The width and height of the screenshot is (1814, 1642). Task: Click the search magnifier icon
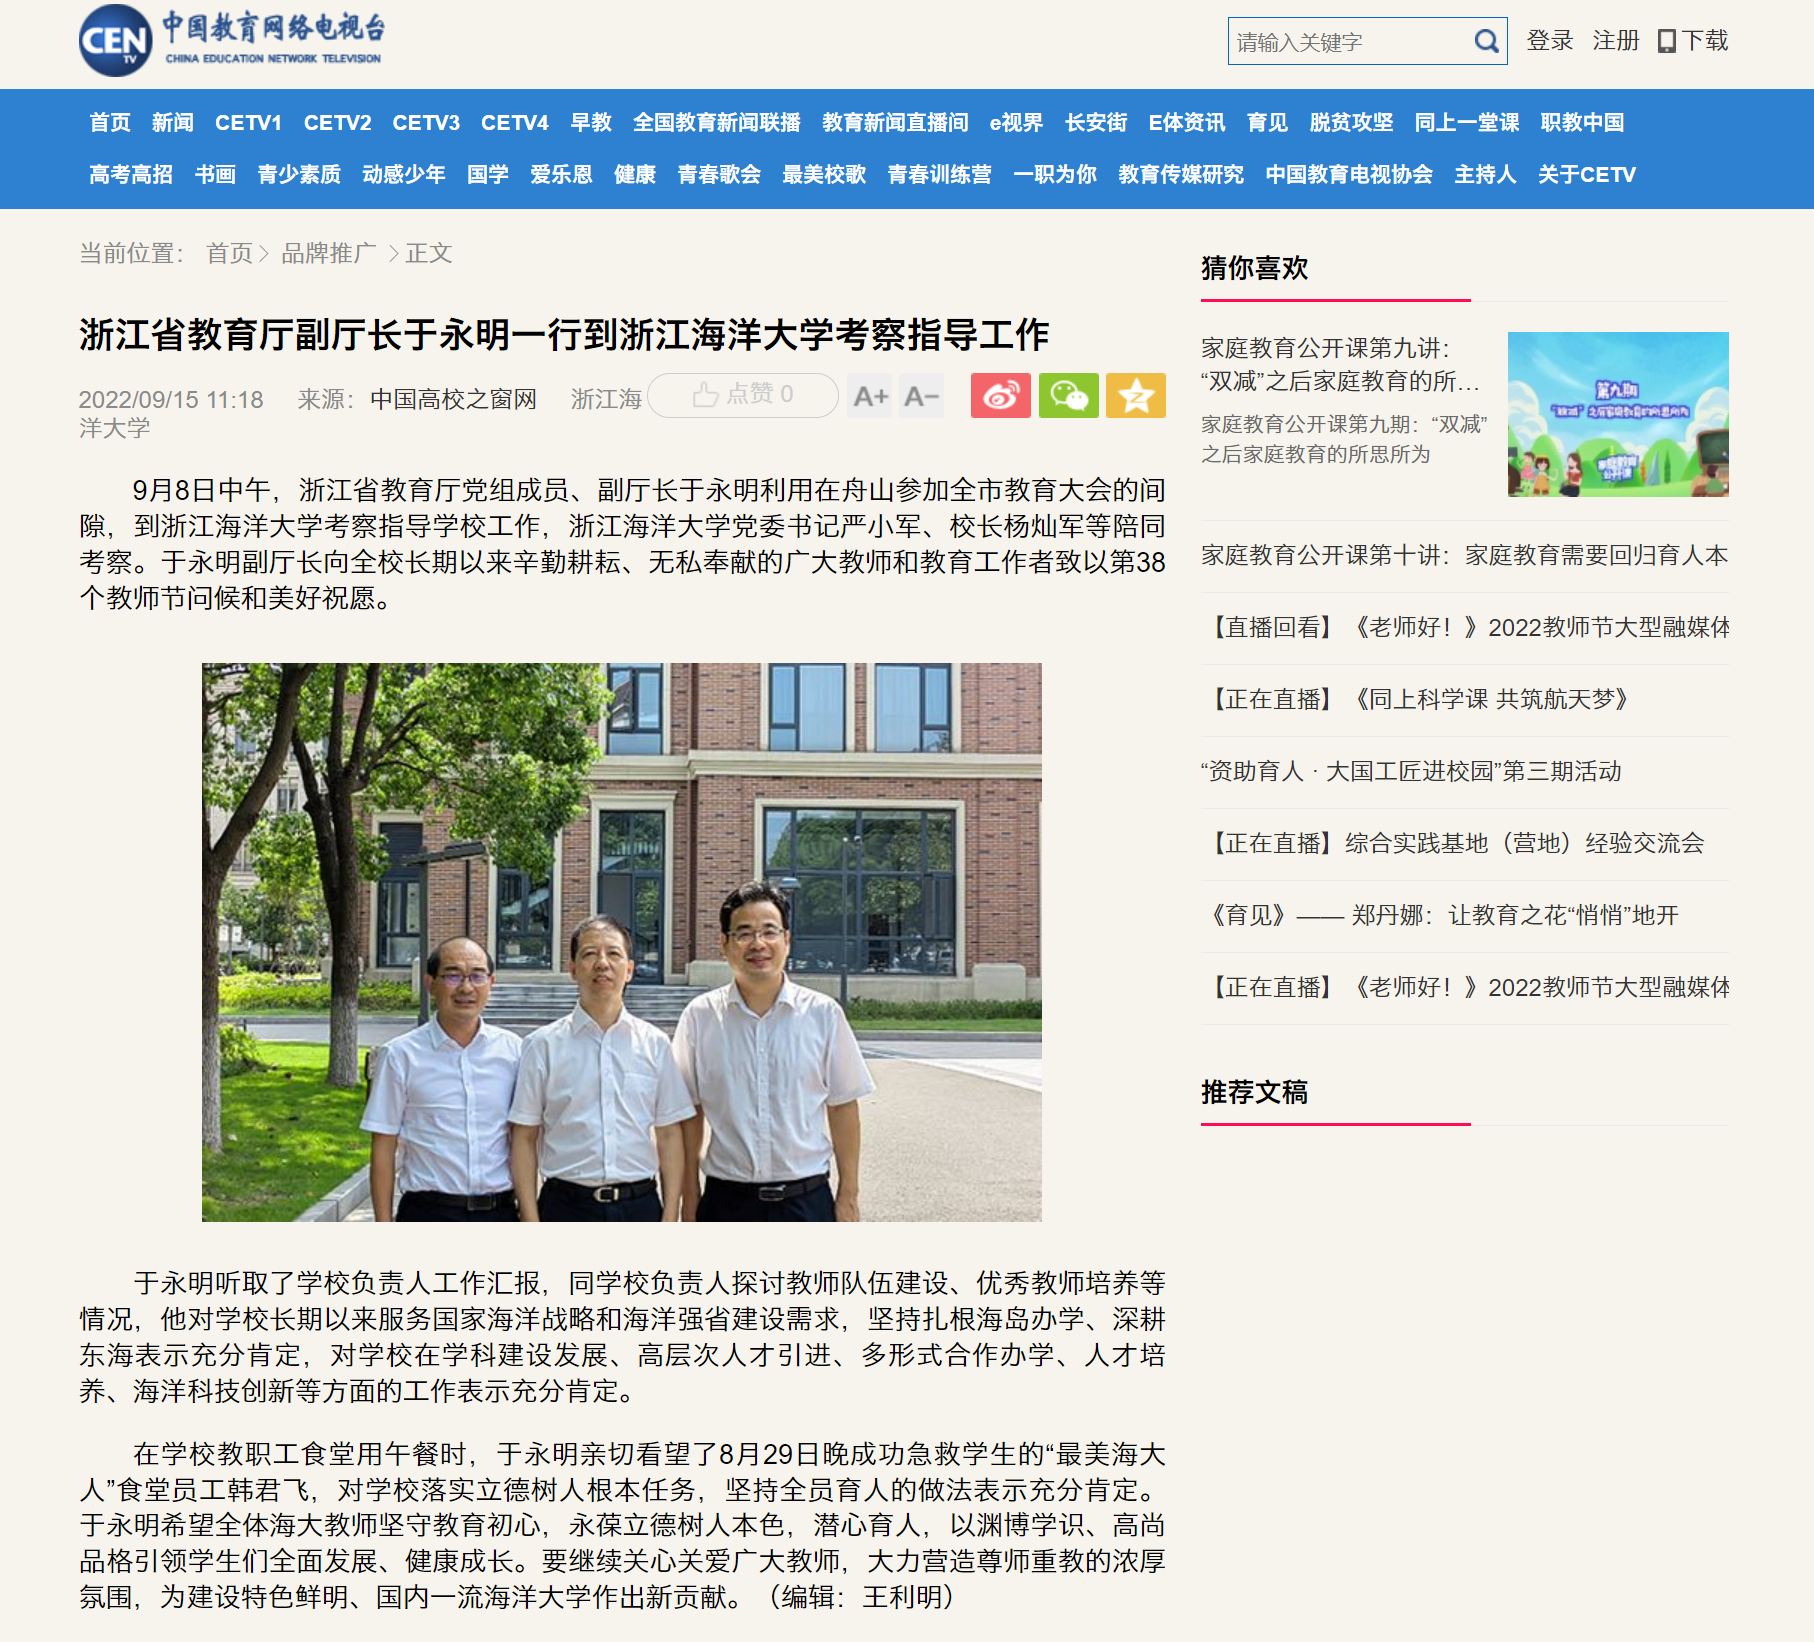tap(1486, 41)
